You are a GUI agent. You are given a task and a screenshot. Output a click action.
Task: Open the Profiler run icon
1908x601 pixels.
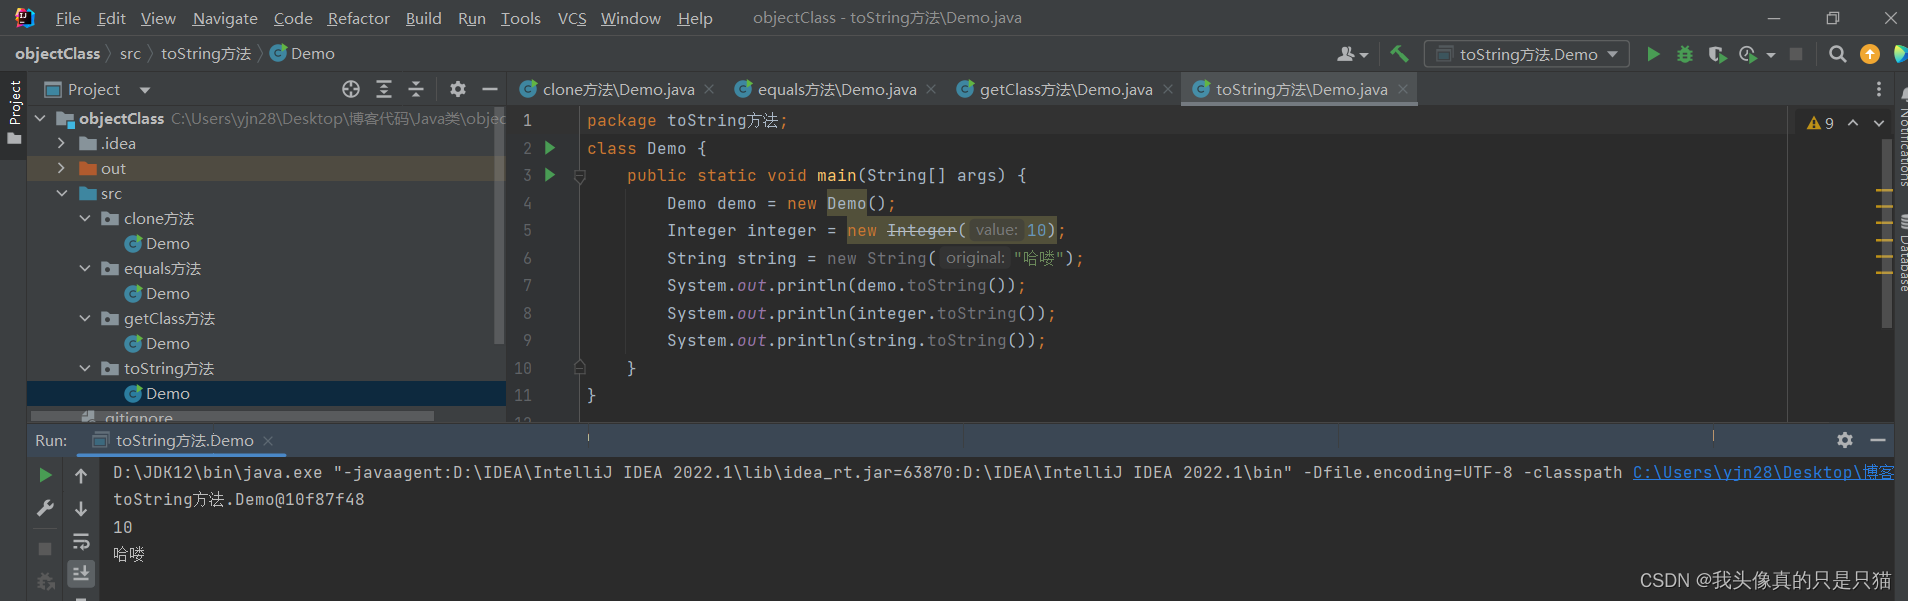(1748, 54)
